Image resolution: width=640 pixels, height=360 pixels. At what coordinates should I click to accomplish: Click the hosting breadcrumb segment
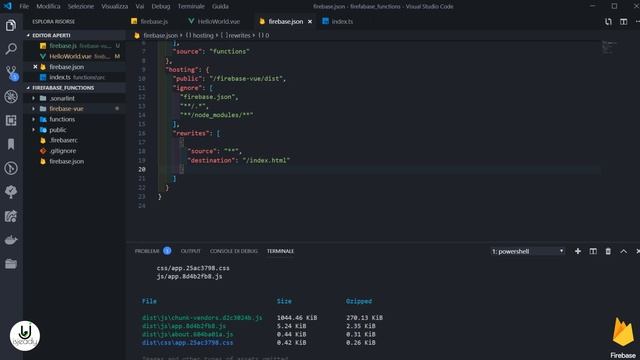tap(200, 36)
